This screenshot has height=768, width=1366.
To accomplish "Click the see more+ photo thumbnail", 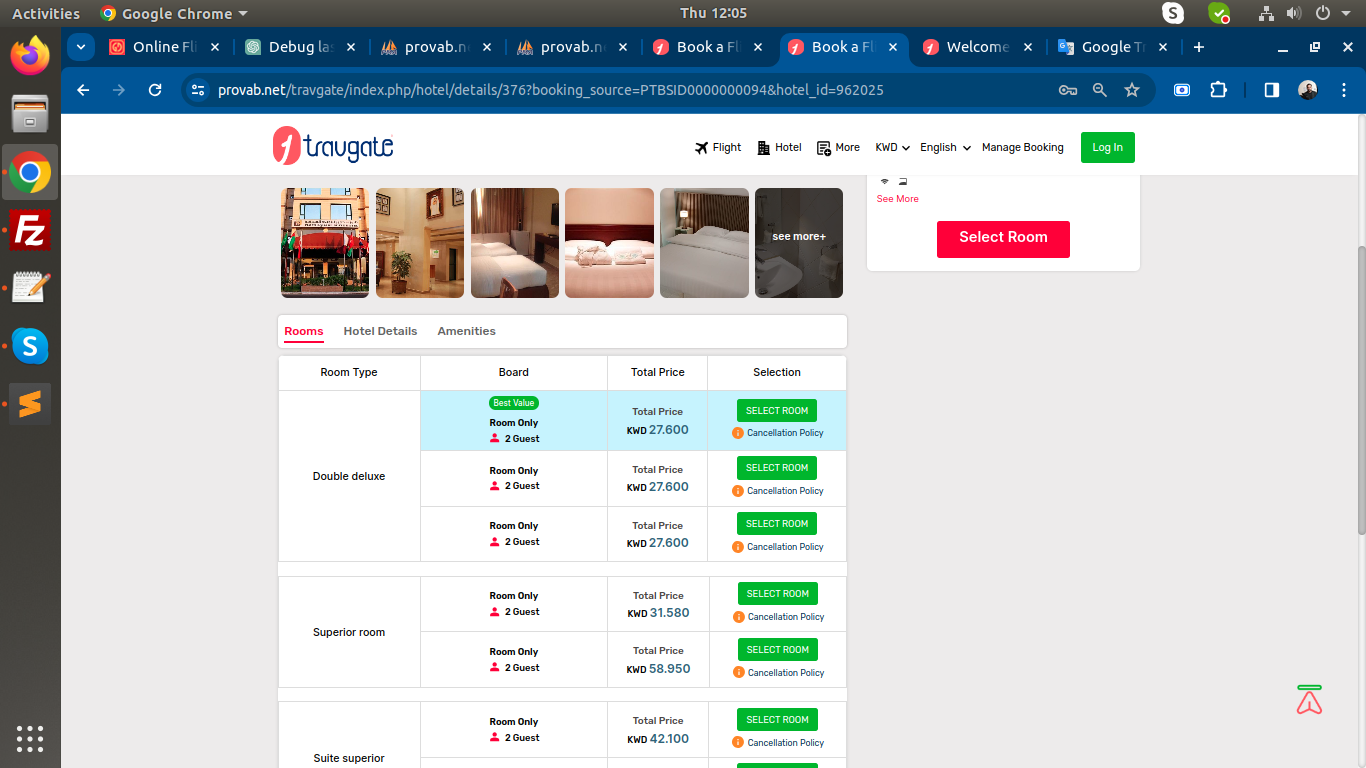I will [799, 243].
